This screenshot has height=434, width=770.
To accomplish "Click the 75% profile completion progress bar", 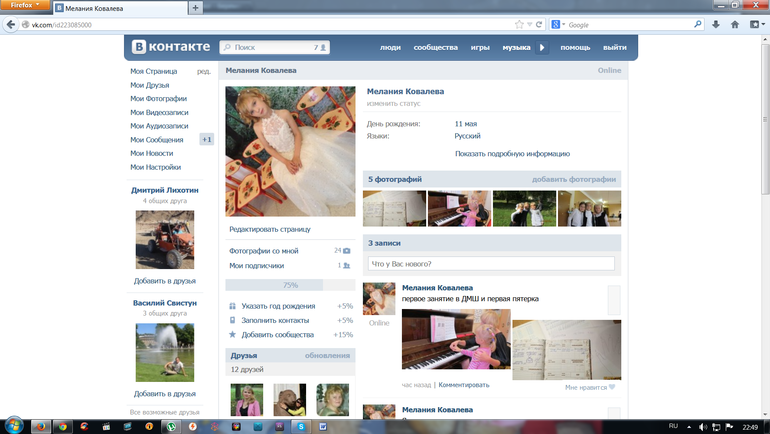I will coord(290,285).
